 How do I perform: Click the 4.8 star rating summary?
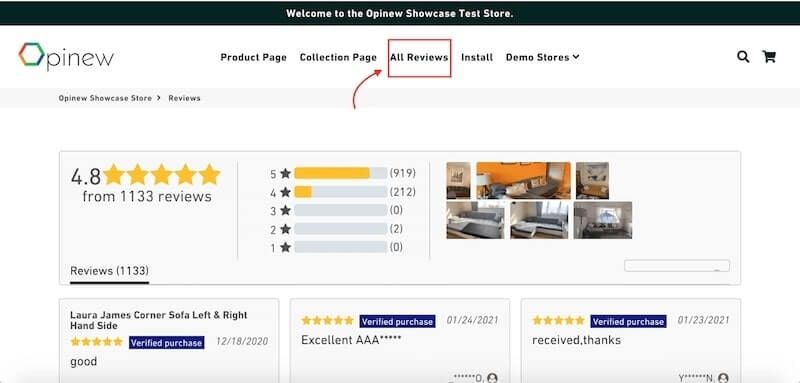145,175
